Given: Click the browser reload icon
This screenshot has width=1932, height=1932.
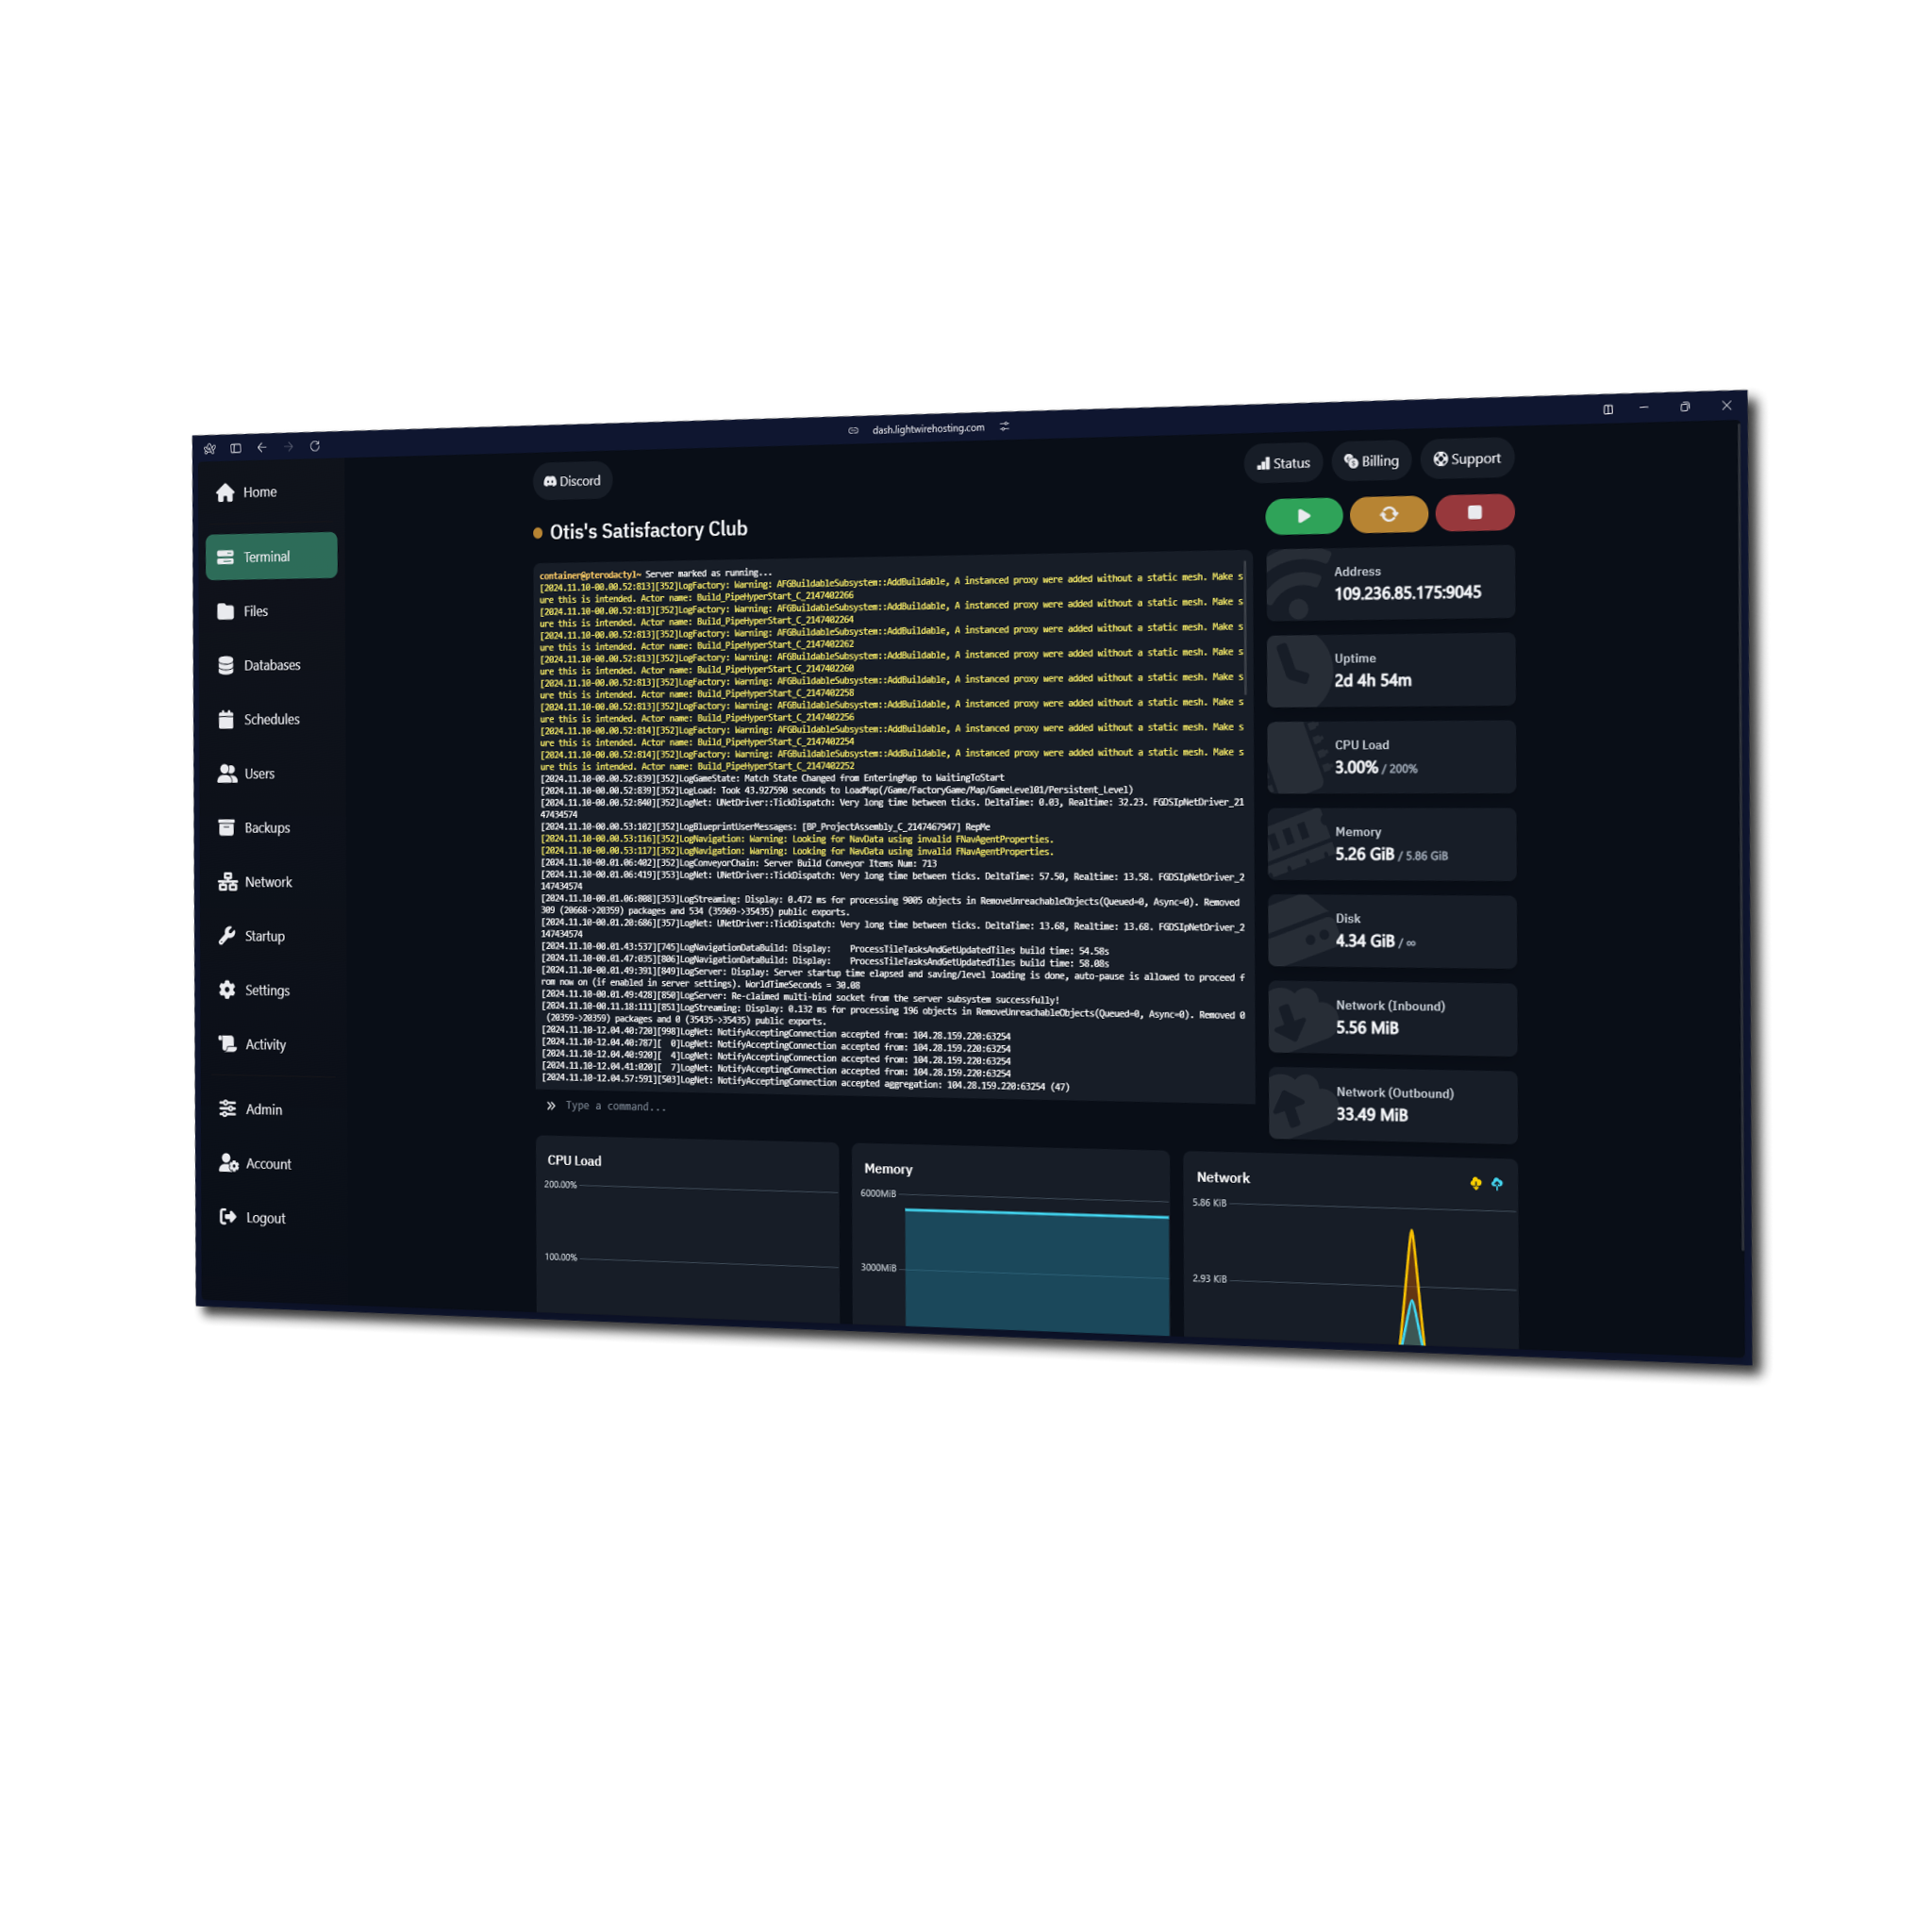Looking at the screenshot, I should [315, 446].
